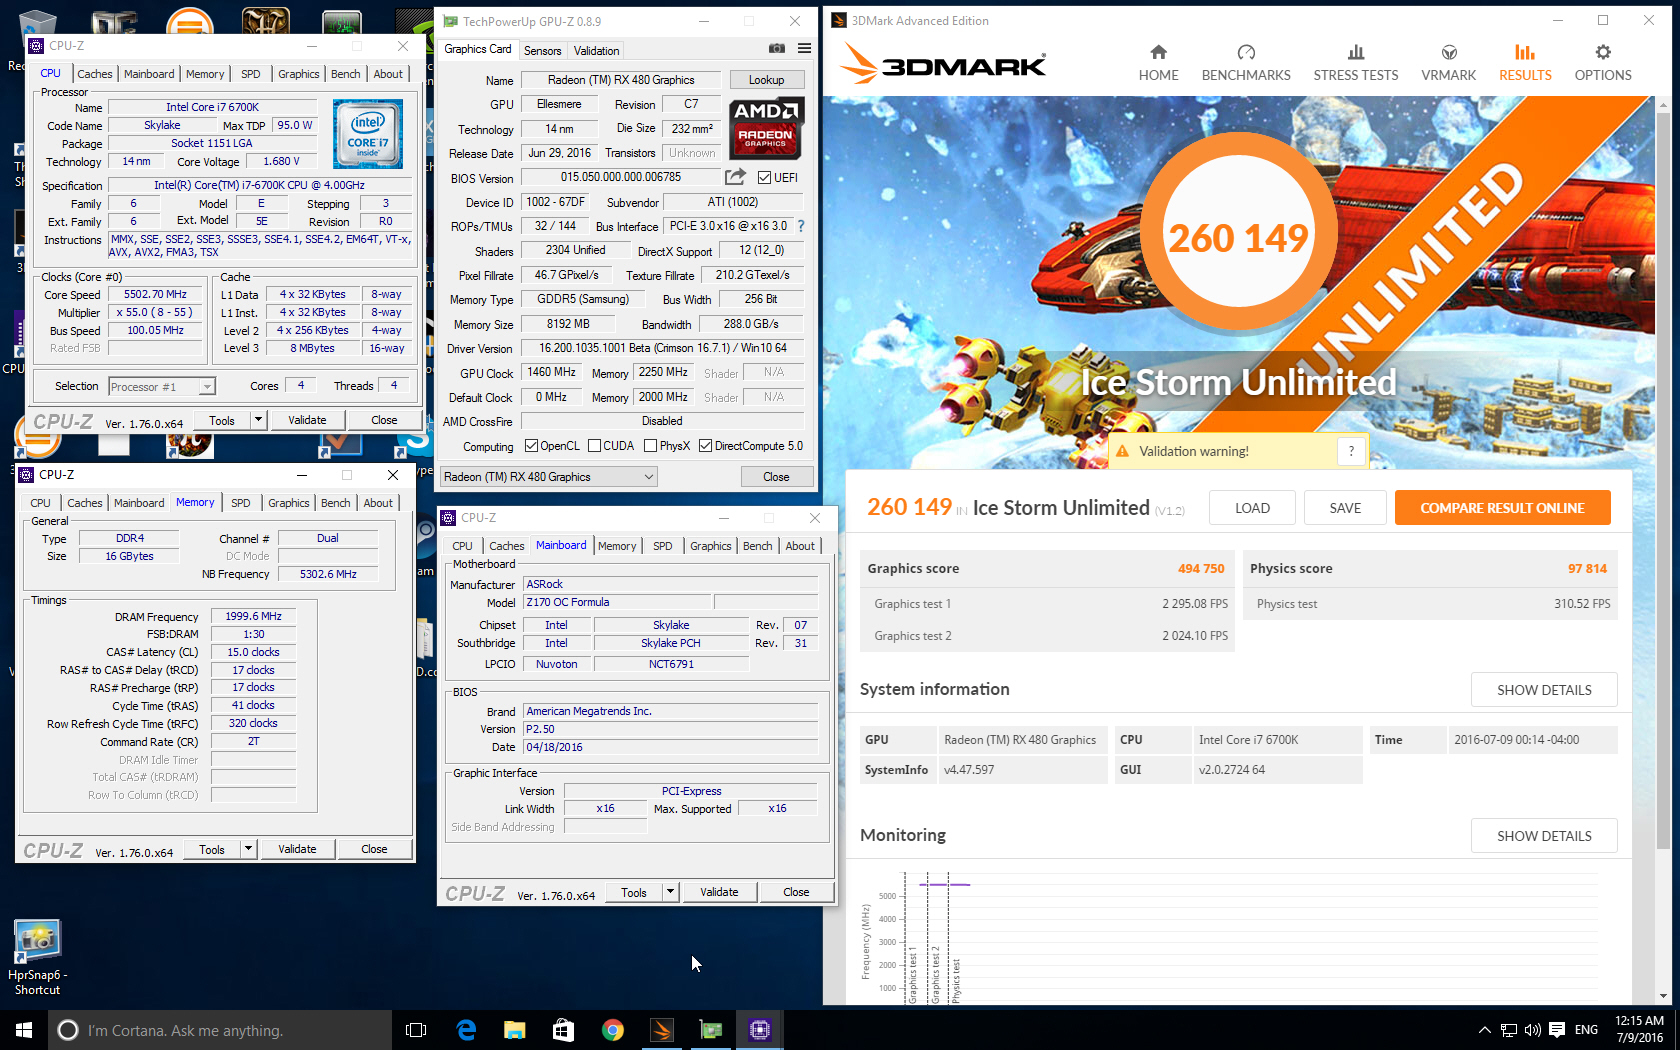Image resolution: width=1680 pixels, height=1050 pixels.
Task: Toggle the UEFI checkbox in GPU-Z
Action: [x=764, y=178]
